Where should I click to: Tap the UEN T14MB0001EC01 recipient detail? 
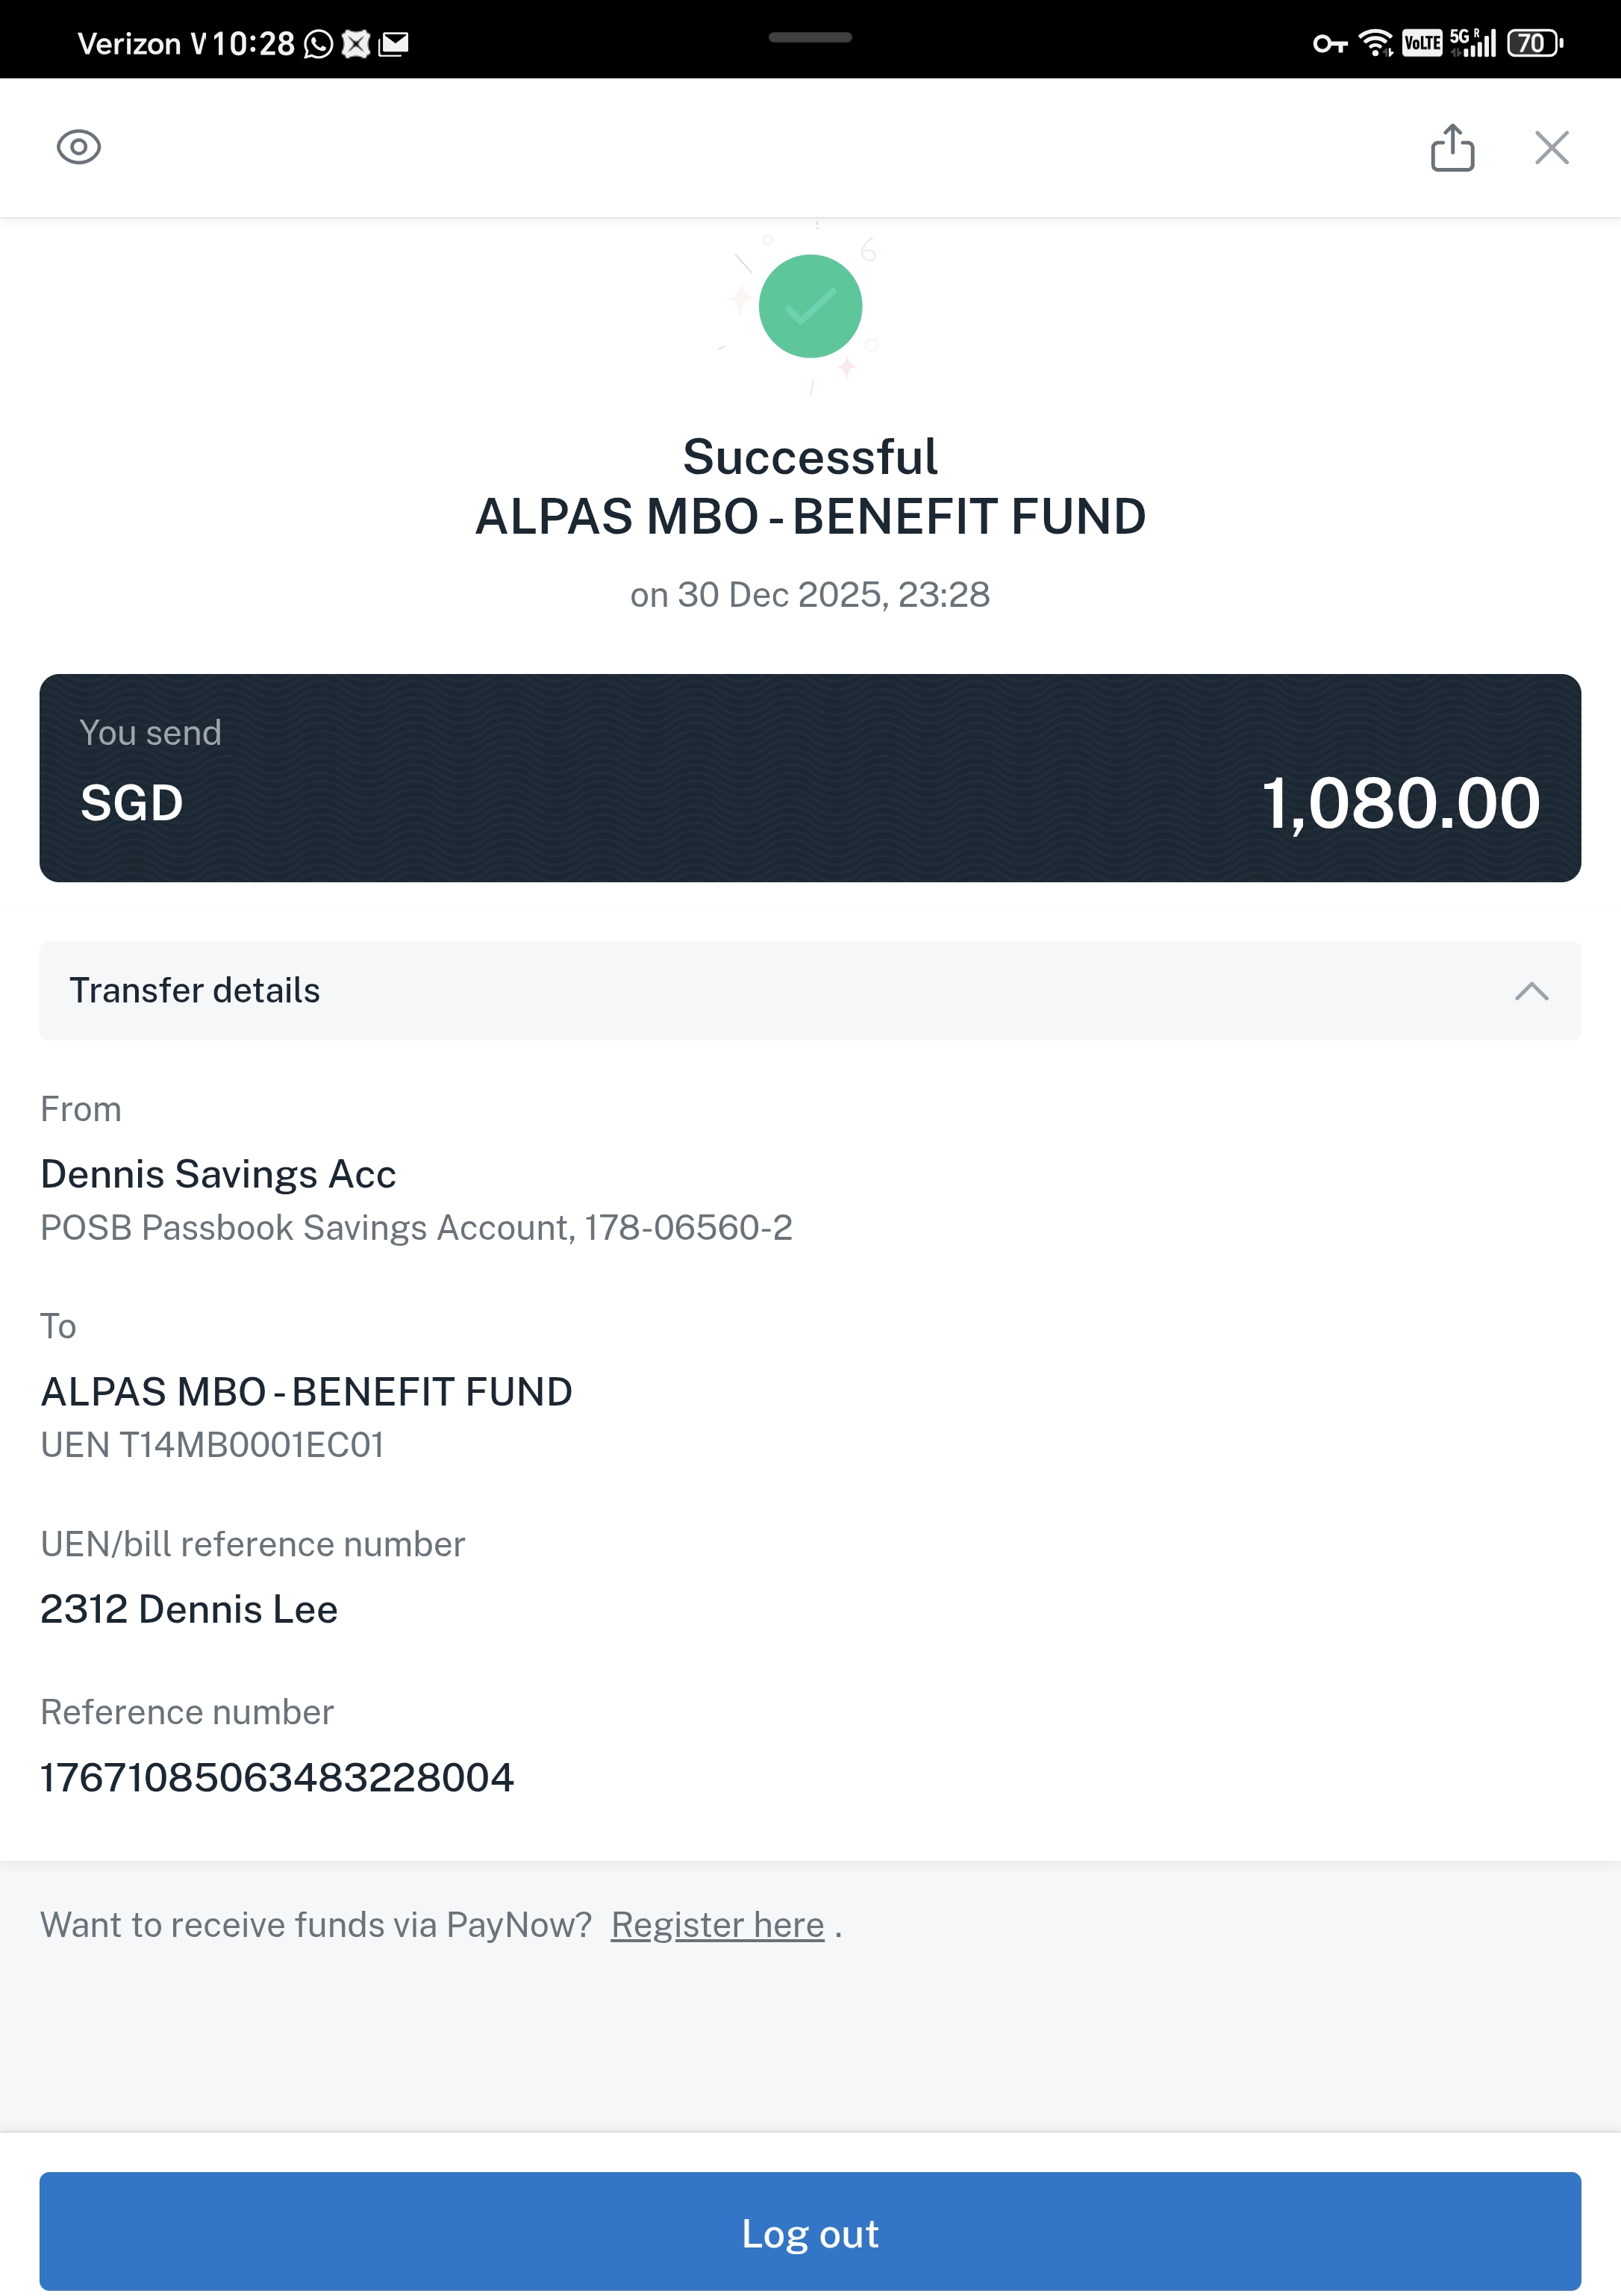pos(212,1445)
